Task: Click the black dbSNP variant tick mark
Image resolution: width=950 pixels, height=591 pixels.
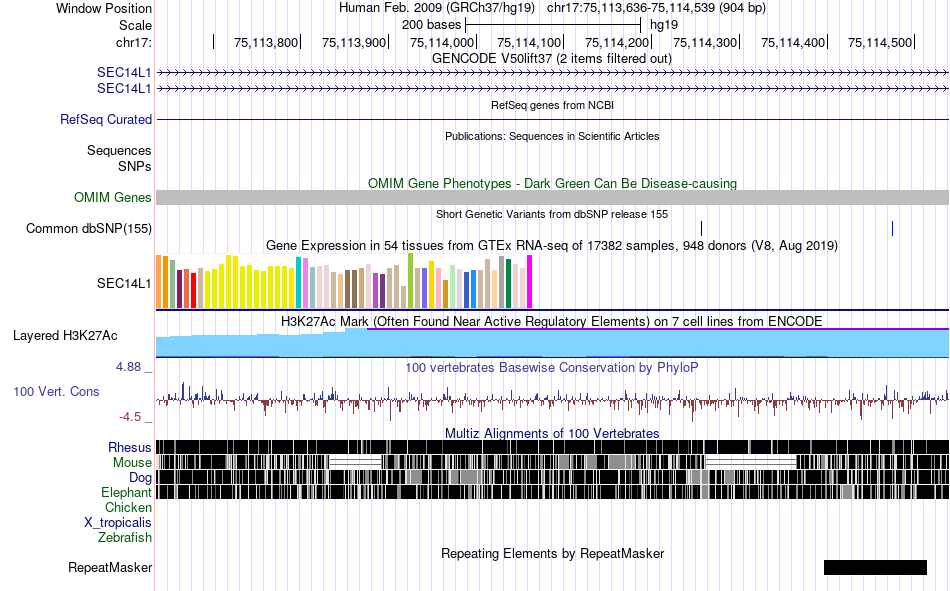Action: coord(702,229)
